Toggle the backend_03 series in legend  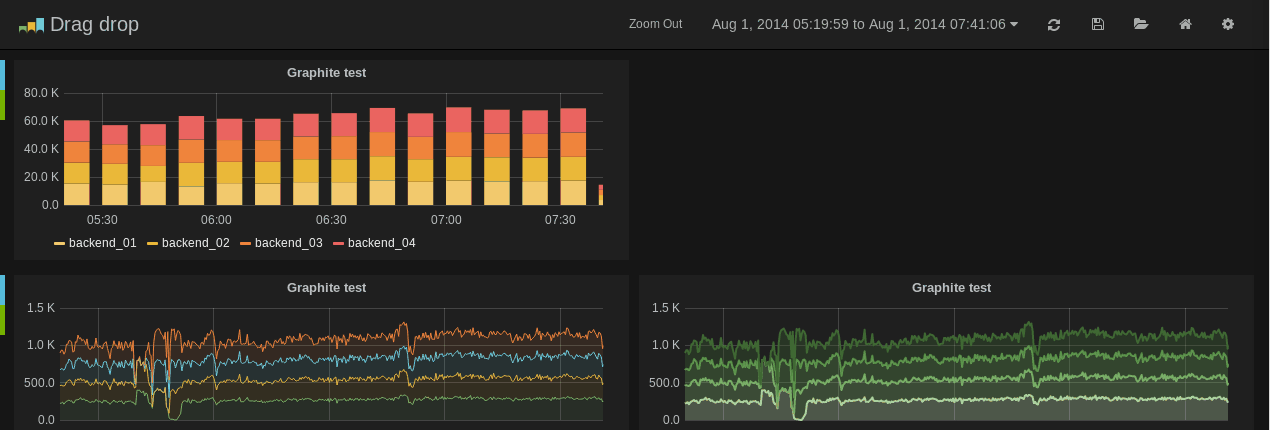click(288, 243)
